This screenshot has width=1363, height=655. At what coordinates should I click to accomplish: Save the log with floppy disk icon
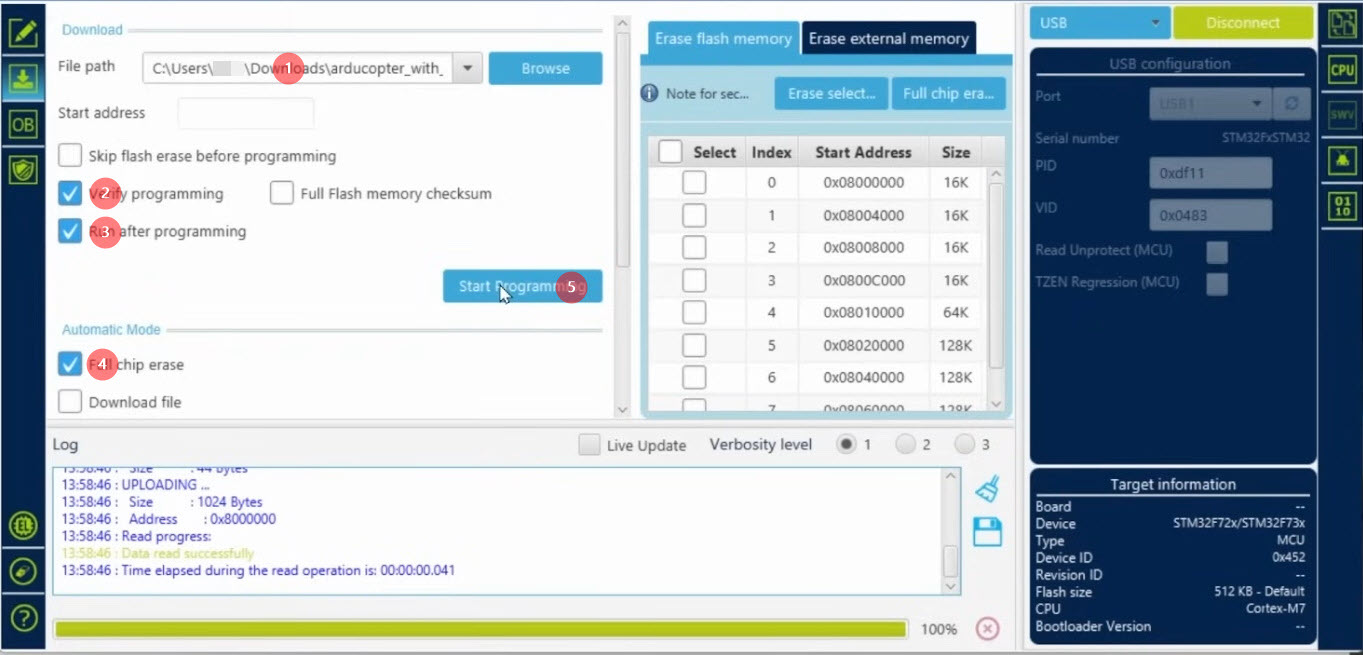click(x=987, y=532)
